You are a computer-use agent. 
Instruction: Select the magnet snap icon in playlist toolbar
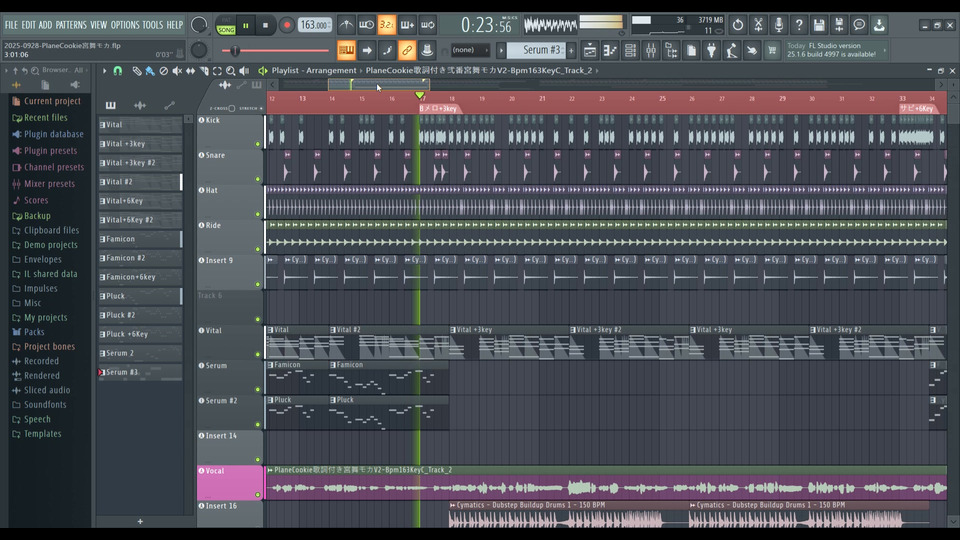tap(118, 71)
